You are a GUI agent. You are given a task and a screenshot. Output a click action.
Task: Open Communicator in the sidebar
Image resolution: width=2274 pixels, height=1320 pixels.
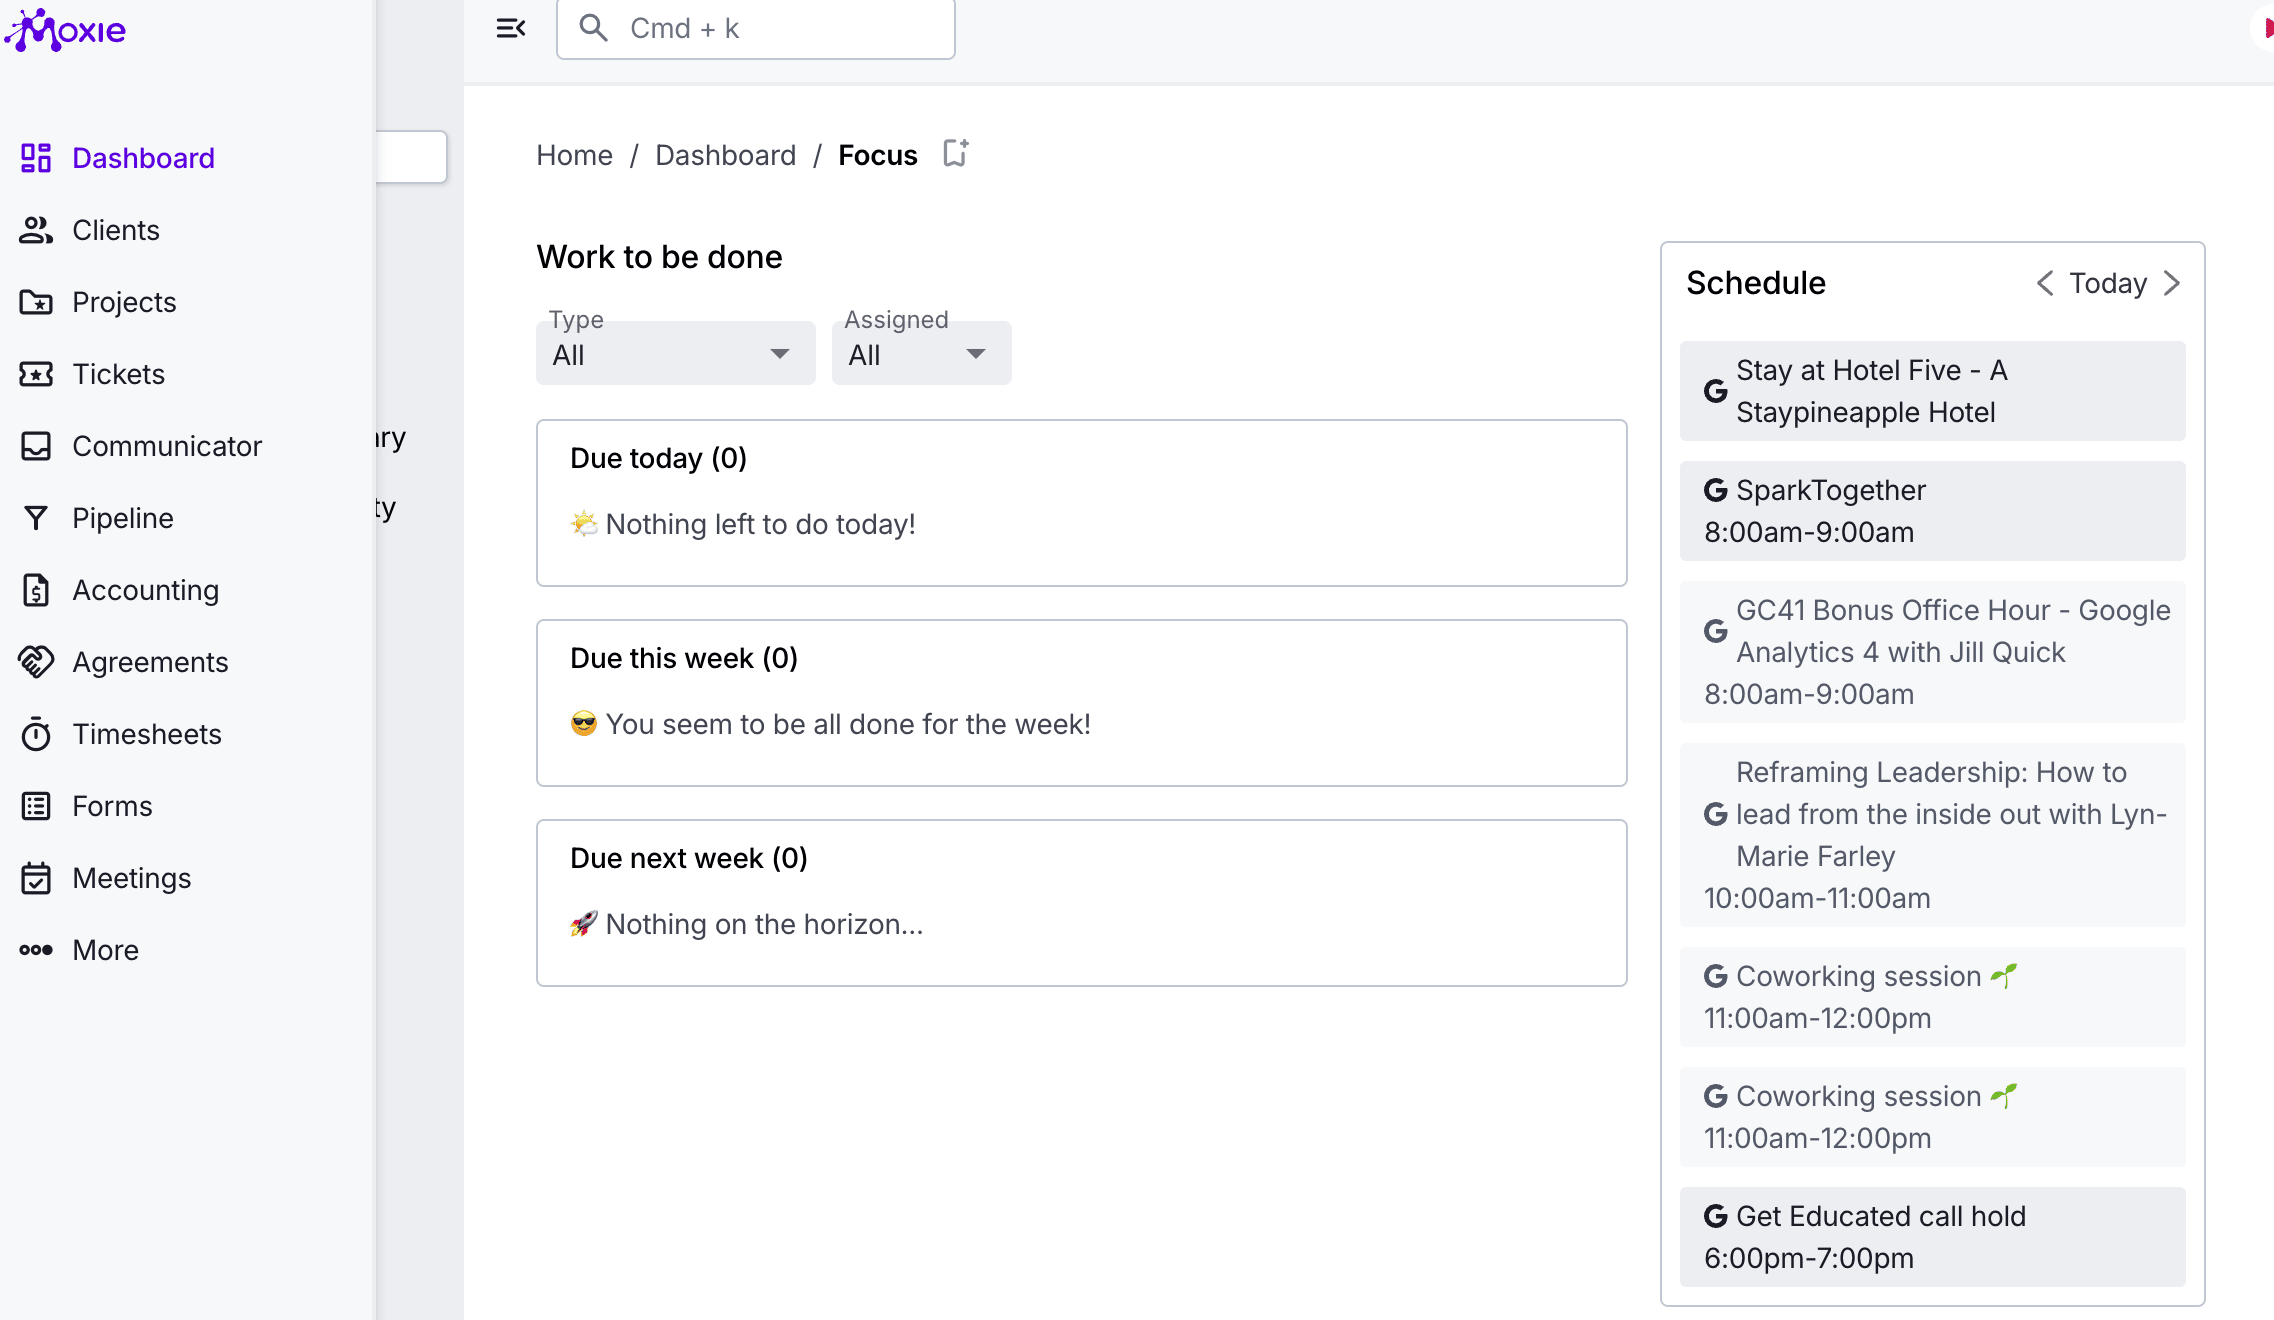click(167, 446)
